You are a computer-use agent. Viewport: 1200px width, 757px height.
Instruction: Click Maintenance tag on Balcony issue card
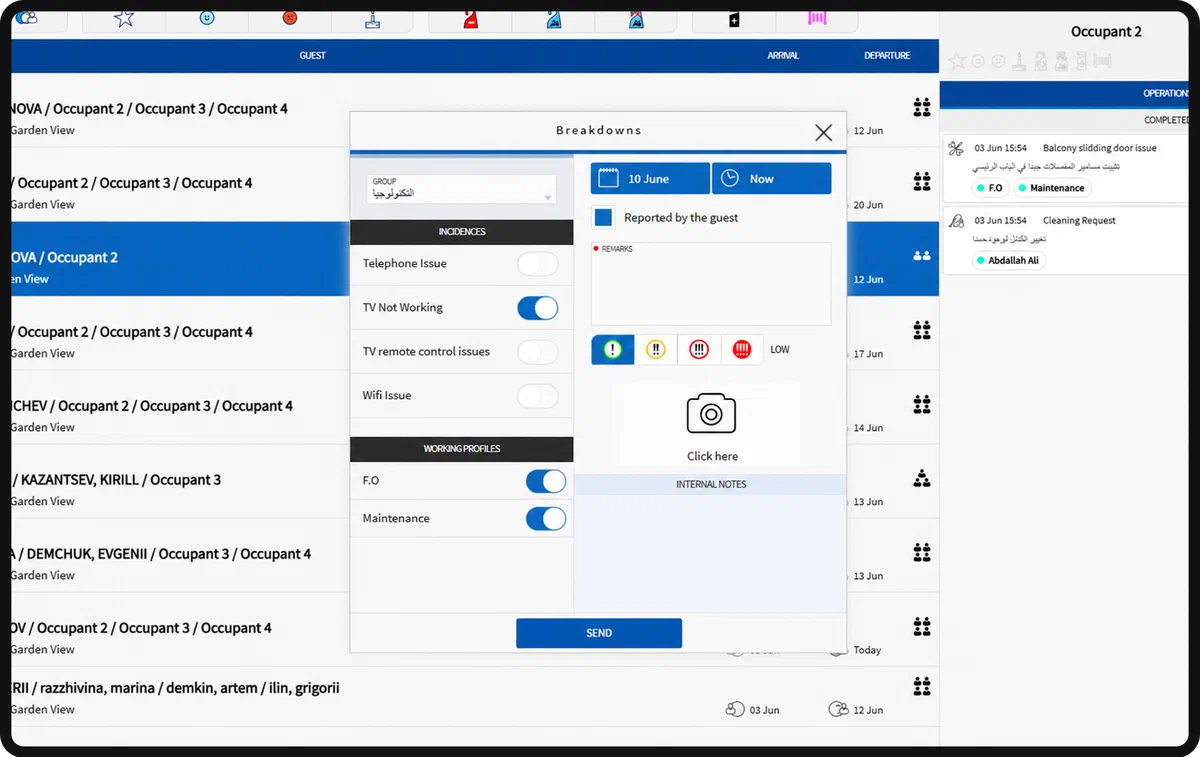coord(1051,188)
